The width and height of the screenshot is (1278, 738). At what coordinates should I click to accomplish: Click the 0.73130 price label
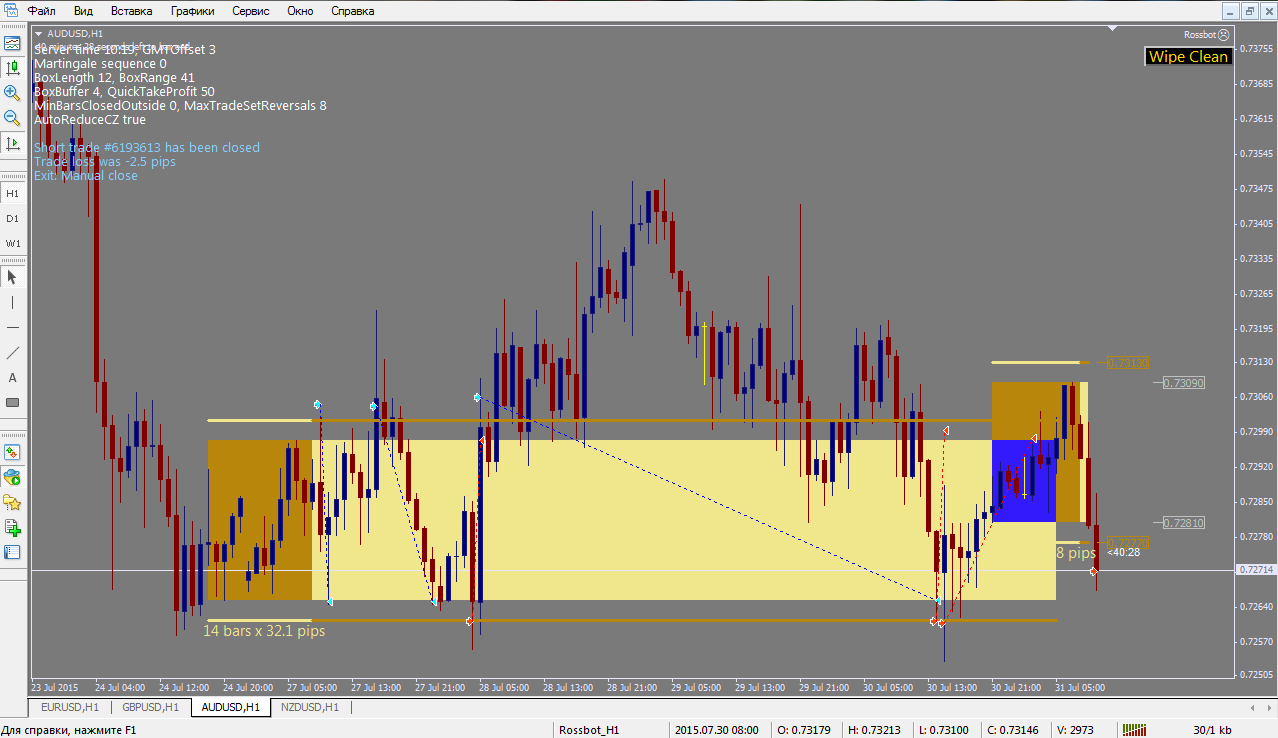click(x=1128, y=362)
